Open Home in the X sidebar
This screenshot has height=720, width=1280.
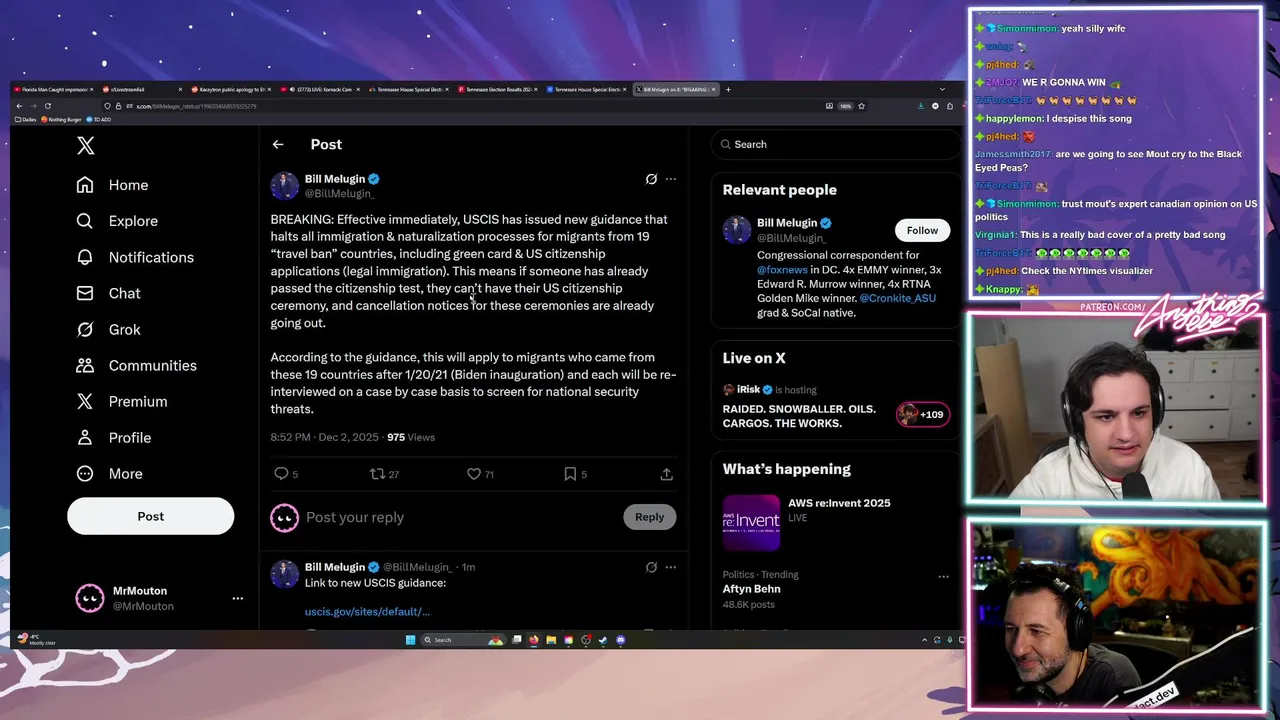(113, 185)
